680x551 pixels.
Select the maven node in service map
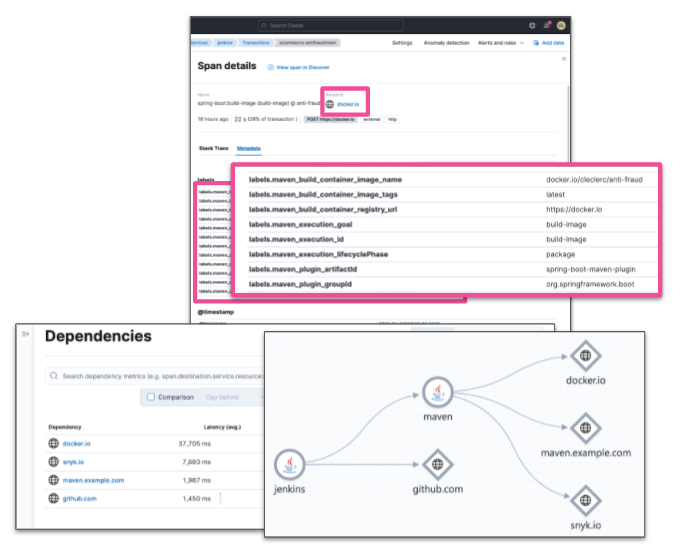coord(437,393)
